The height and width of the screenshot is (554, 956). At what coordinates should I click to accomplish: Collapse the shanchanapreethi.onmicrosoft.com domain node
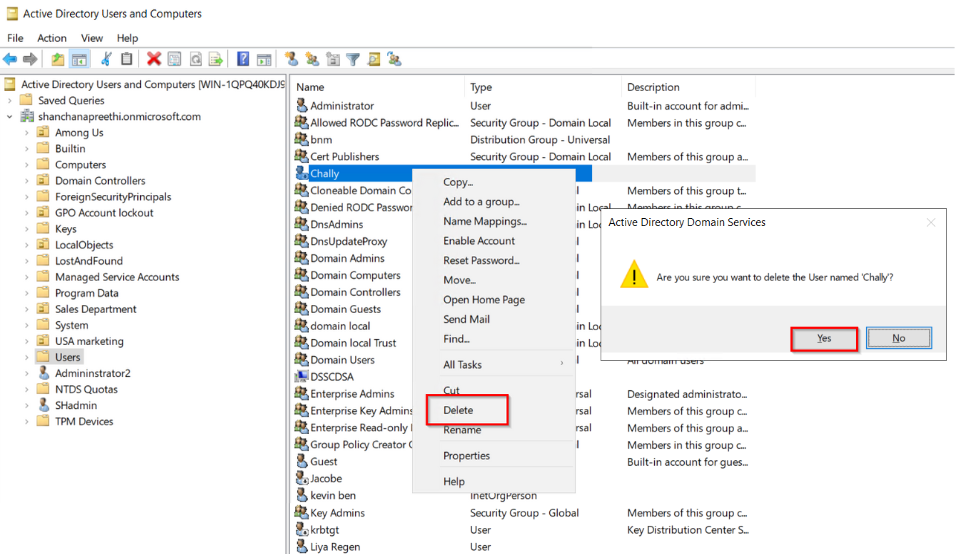point(10,116)
